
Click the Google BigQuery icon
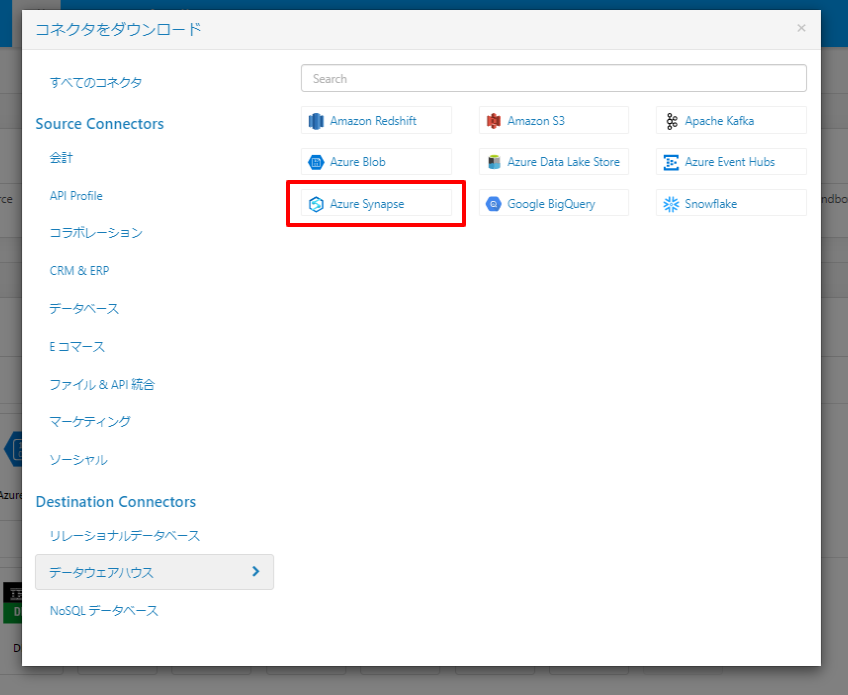(x=493, y=204)
